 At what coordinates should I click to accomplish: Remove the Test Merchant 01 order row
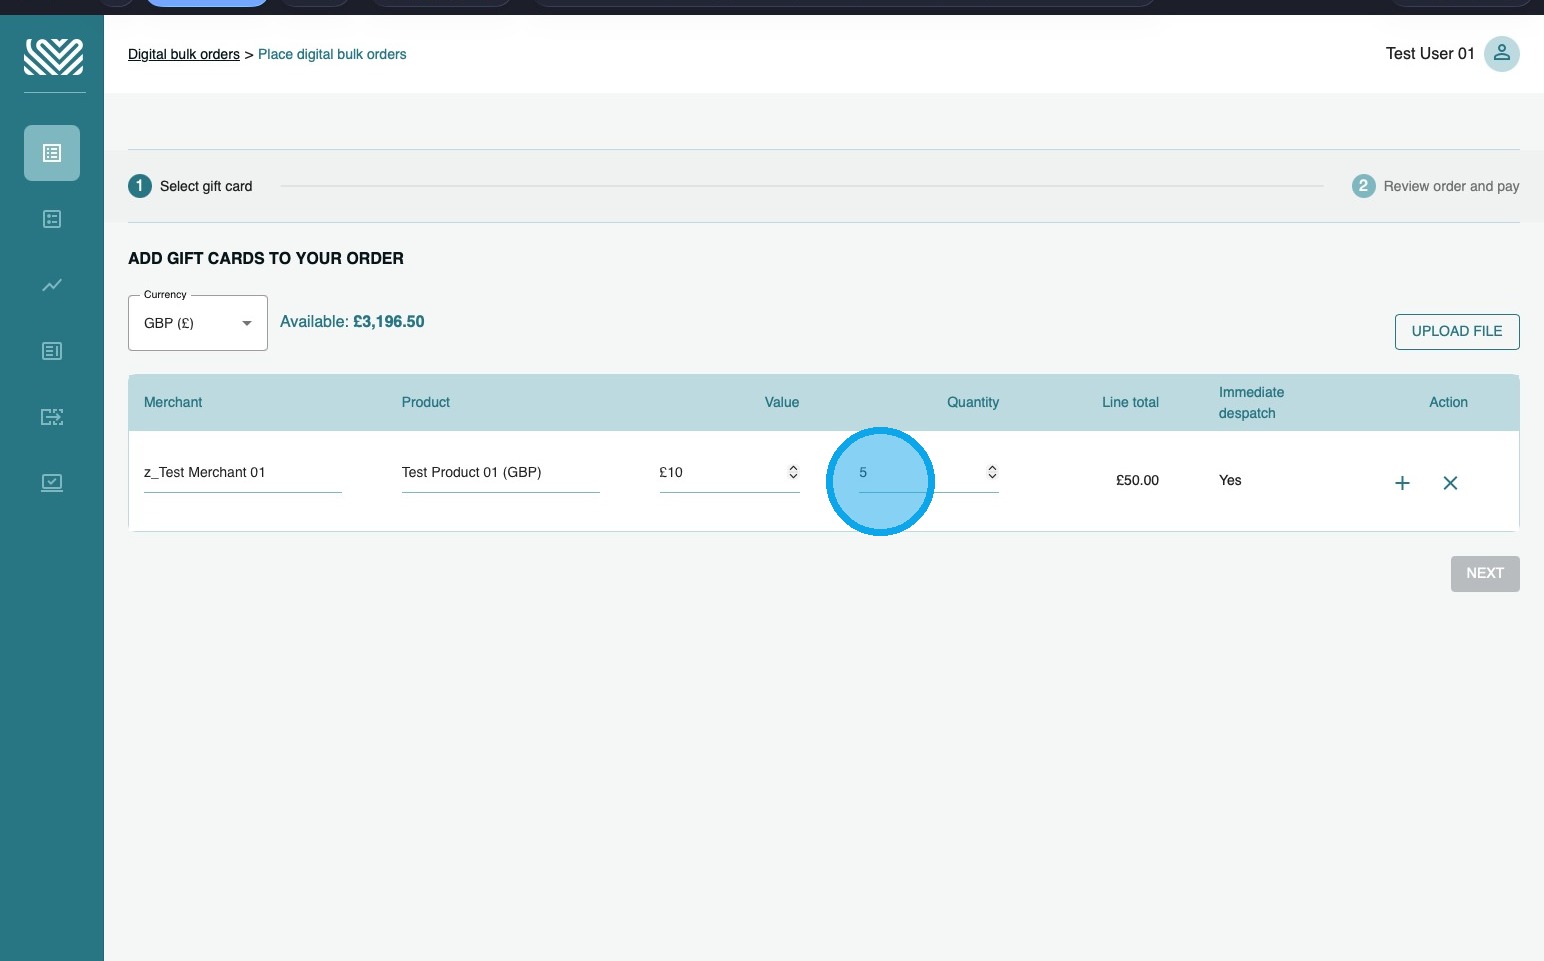1450,483
